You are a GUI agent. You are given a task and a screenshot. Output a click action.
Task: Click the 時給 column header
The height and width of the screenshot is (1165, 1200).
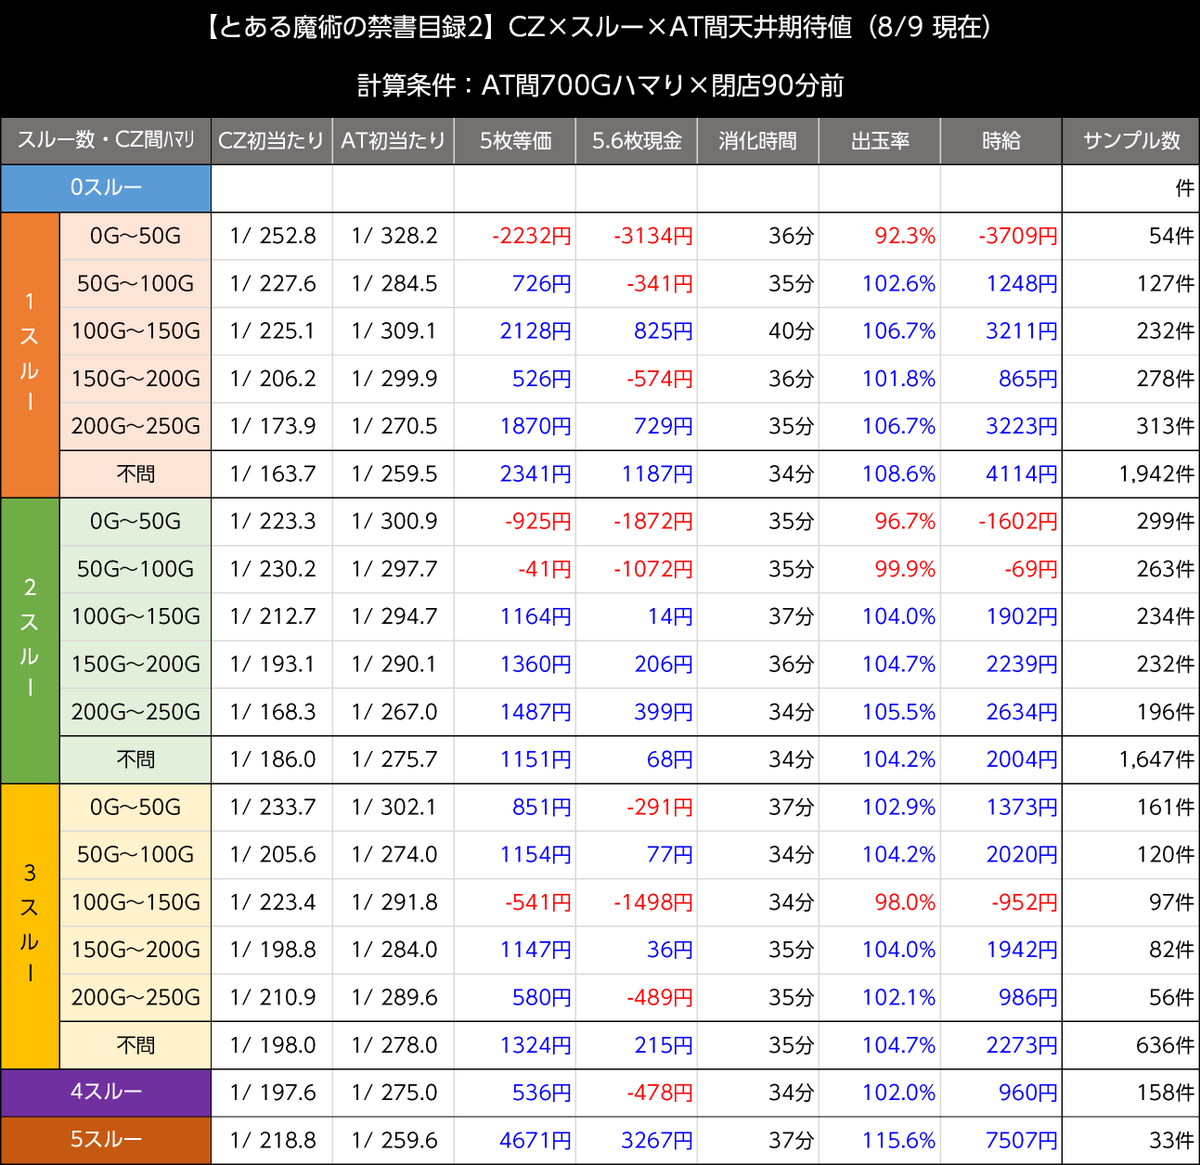point(1001,140)
